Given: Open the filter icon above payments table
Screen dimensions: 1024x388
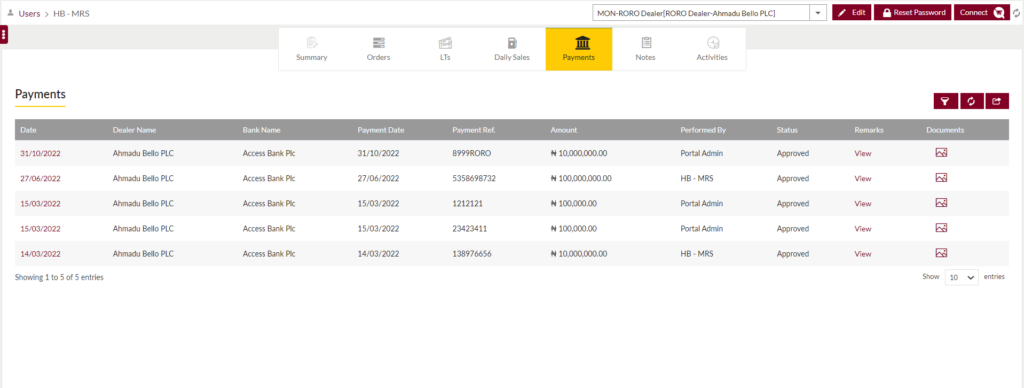Looking at the screenshot, I should tap(946, 101).
